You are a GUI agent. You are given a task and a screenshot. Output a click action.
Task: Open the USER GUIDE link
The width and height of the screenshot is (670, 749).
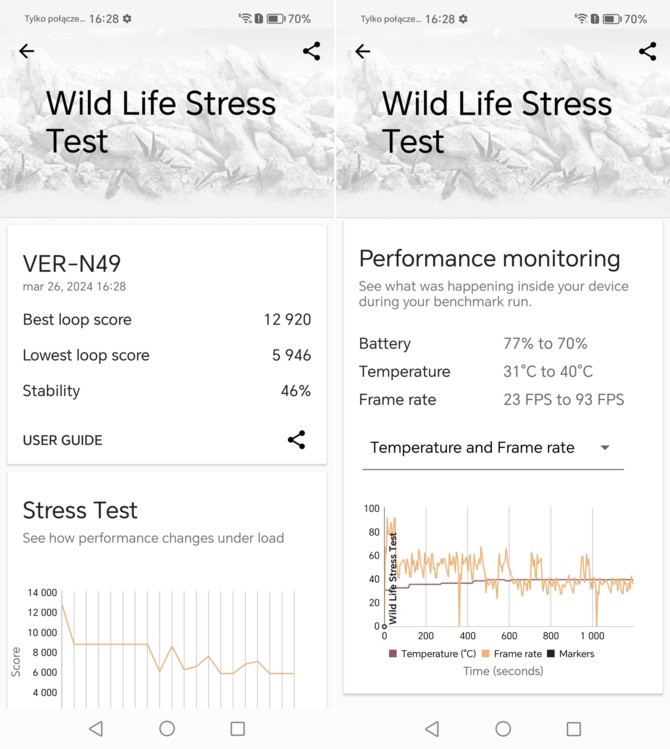(x=63, y=440)
